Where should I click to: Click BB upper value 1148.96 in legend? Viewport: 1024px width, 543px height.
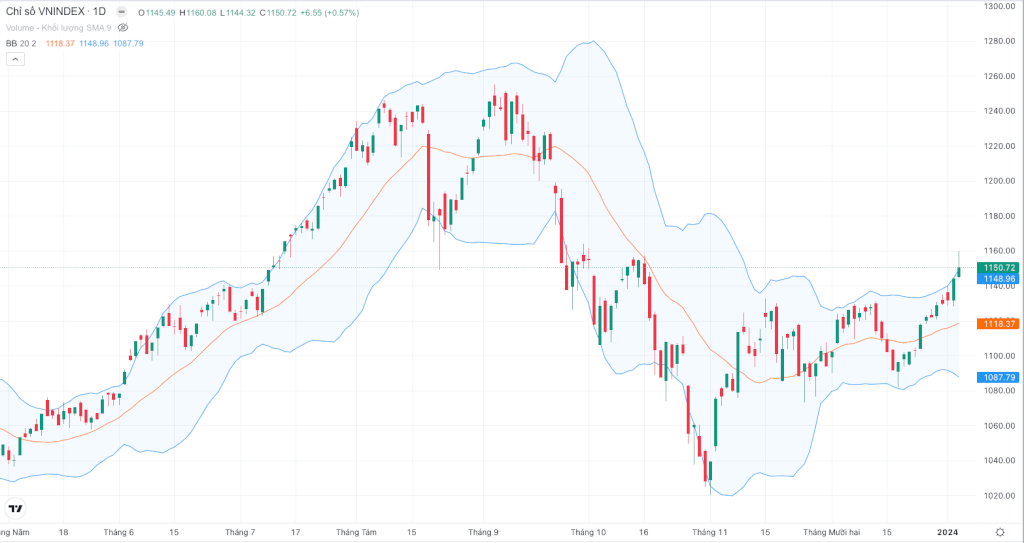94,43
